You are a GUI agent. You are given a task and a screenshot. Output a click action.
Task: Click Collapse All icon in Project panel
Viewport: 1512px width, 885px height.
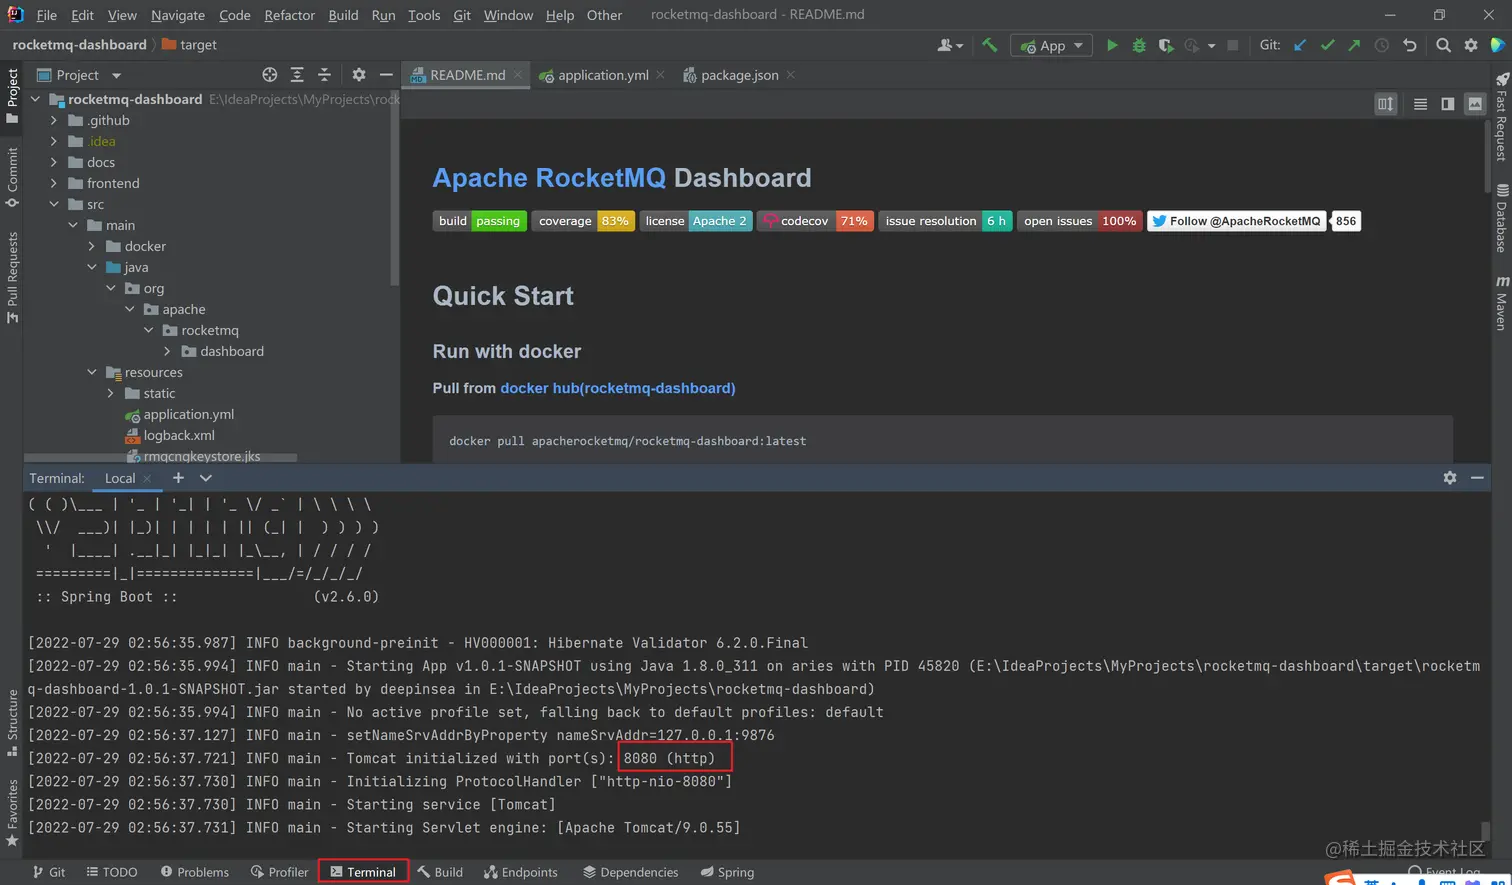pyautogui.click(x=324, y=75)
